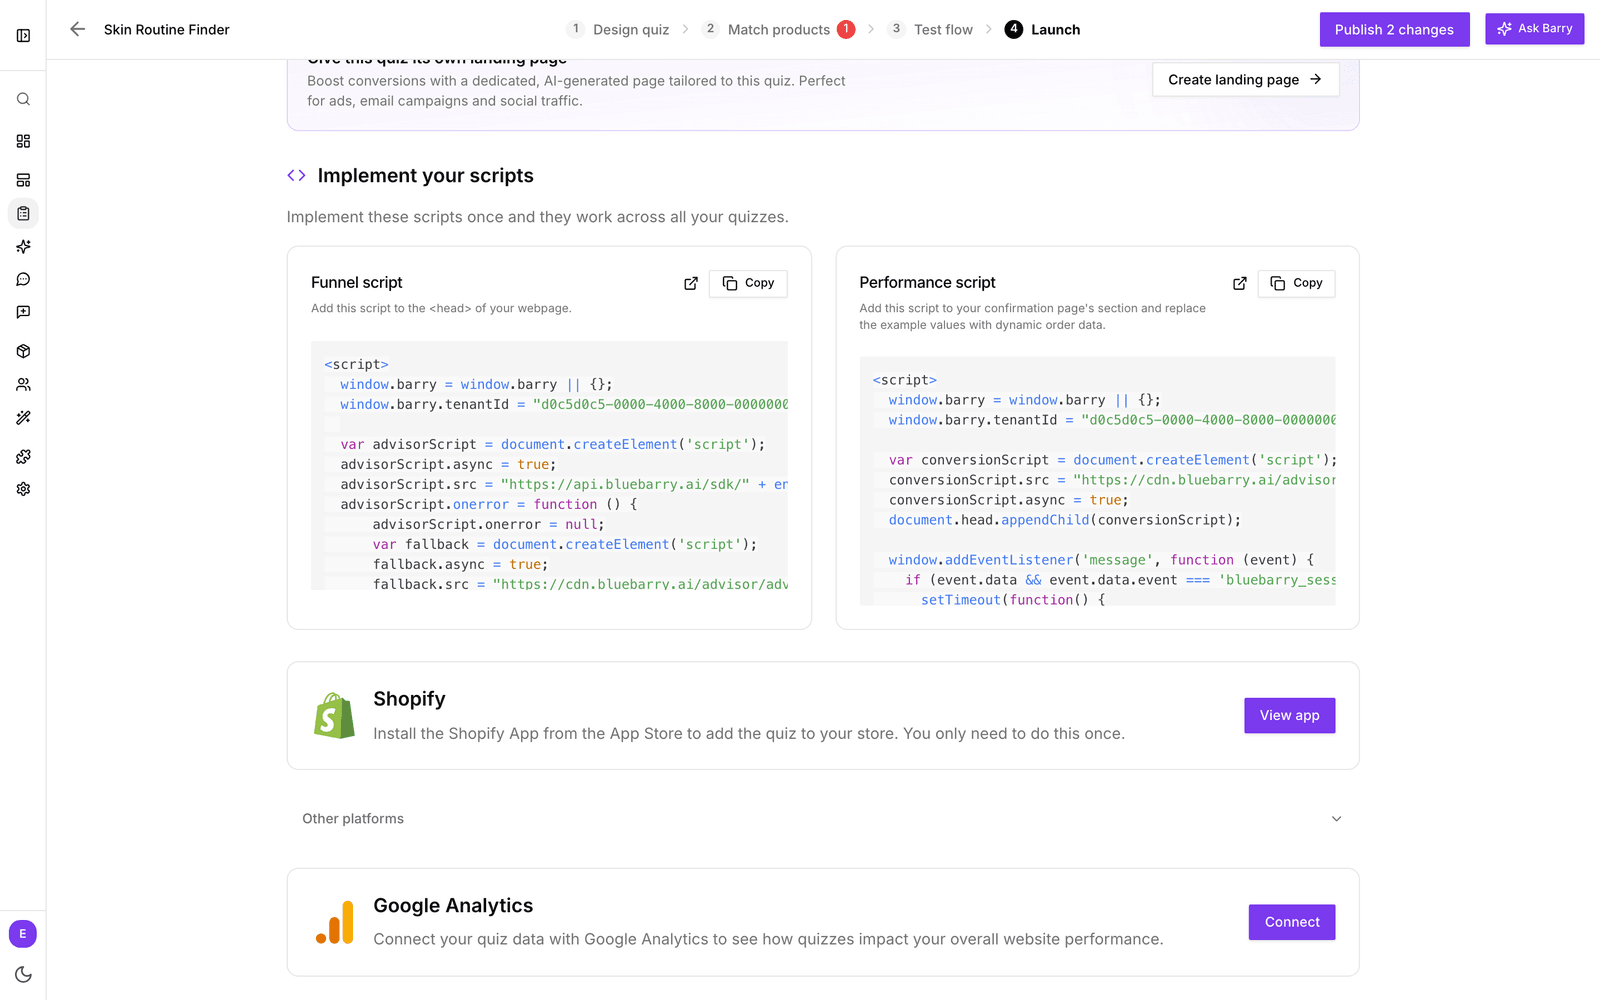Open the users sidebar icon
The image size is (1600, 1000).
23,384
